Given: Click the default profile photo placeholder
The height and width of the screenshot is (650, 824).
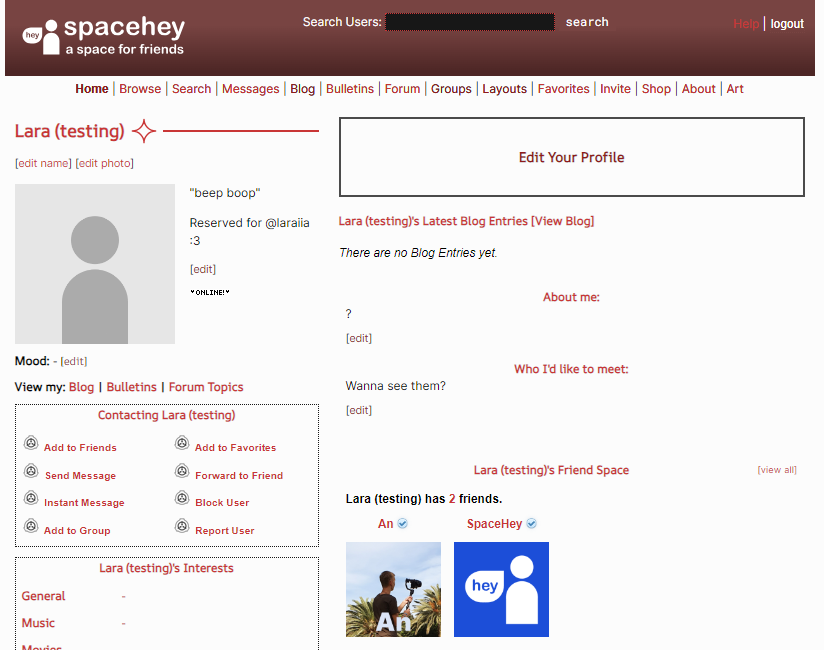Looking at the screenshot, I should [95, 264].
